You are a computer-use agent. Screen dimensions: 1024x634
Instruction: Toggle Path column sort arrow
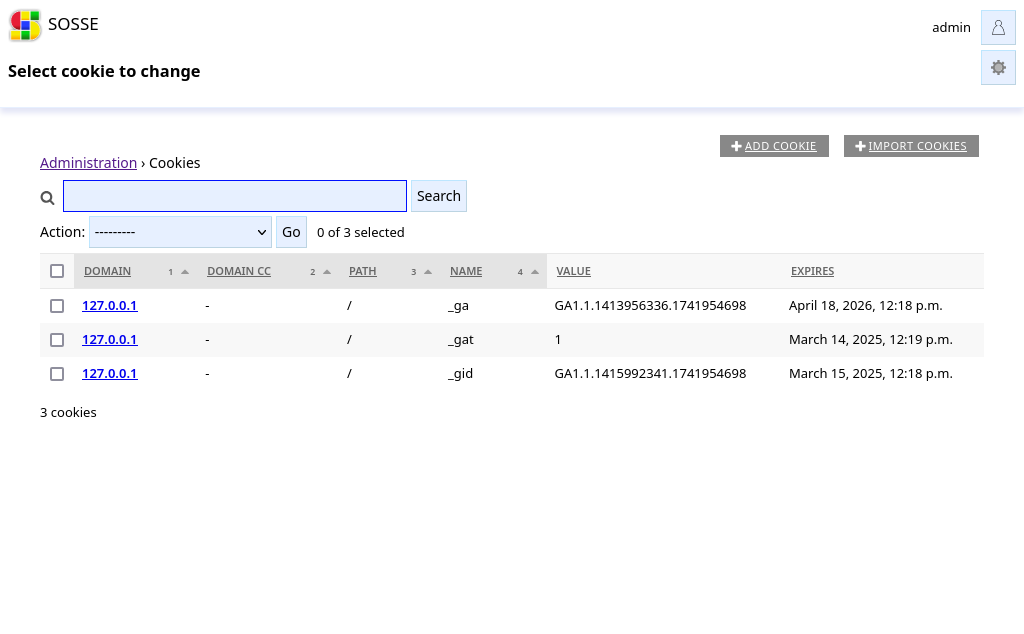428,272
